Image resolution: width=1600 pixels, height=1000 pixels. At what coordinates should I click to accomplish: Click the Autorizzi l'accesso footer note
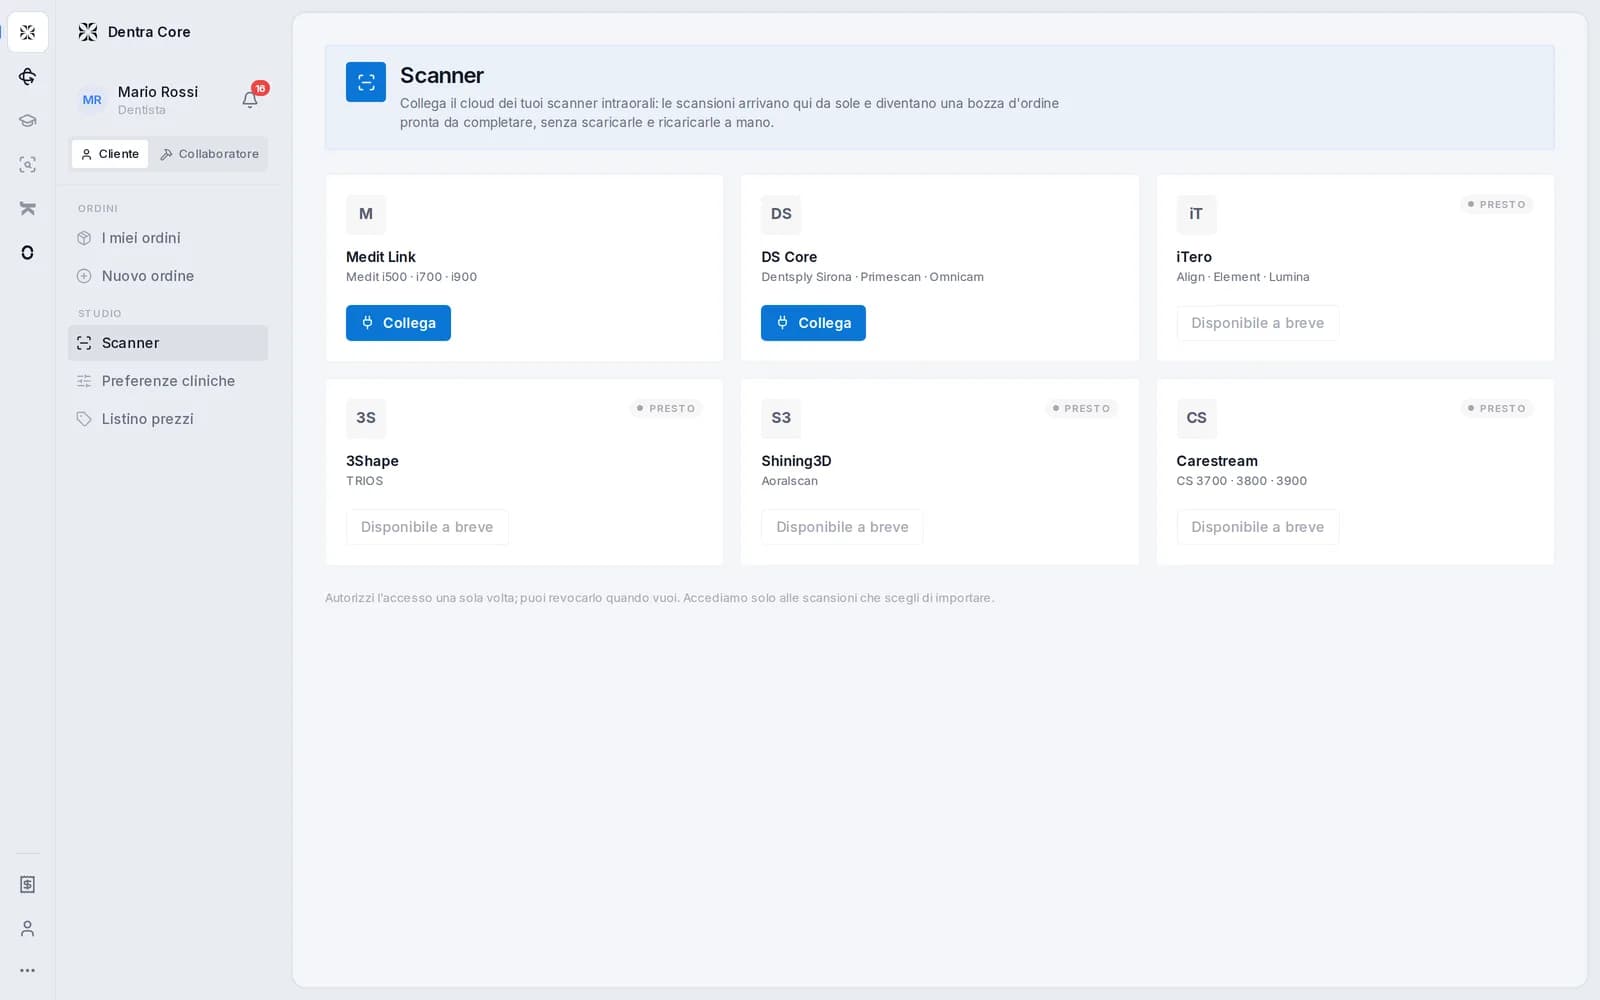659,598
